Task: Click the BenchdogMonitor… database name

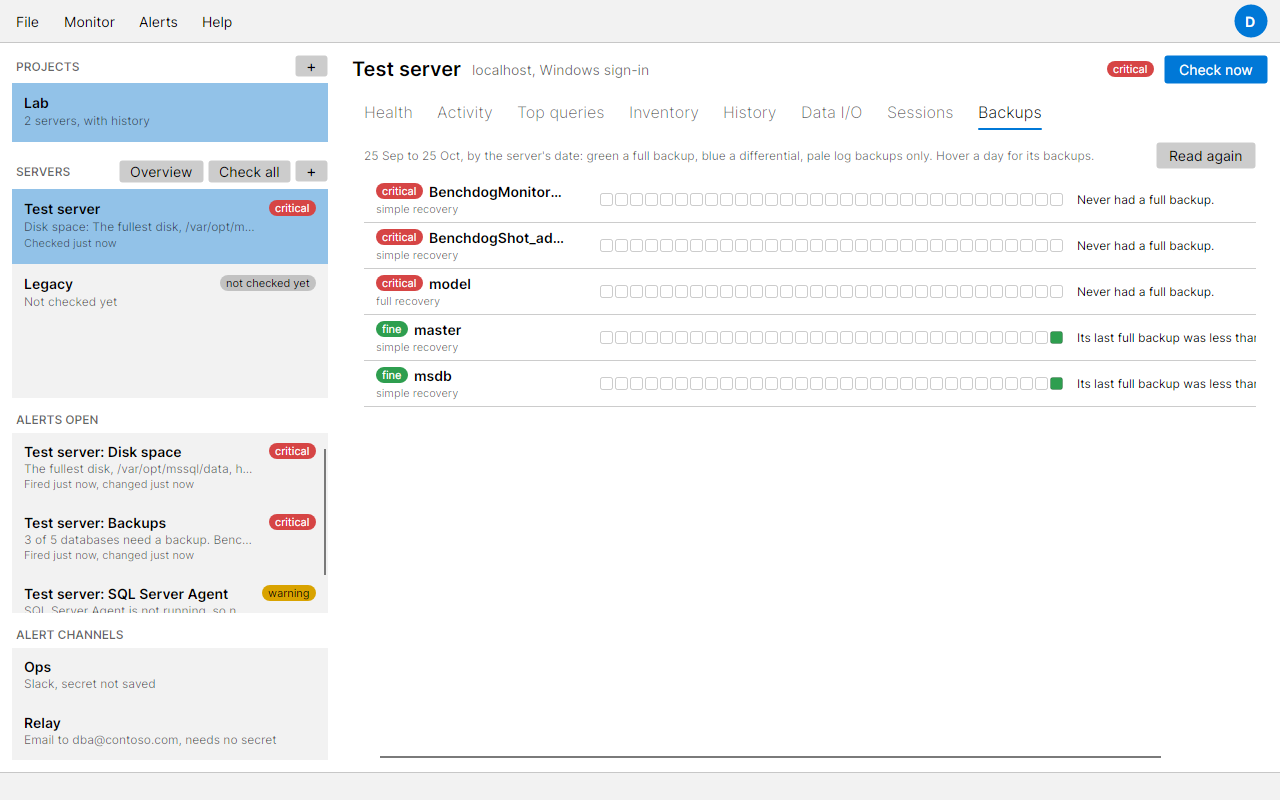Action: pyautogui.click(x=495, y=192)
